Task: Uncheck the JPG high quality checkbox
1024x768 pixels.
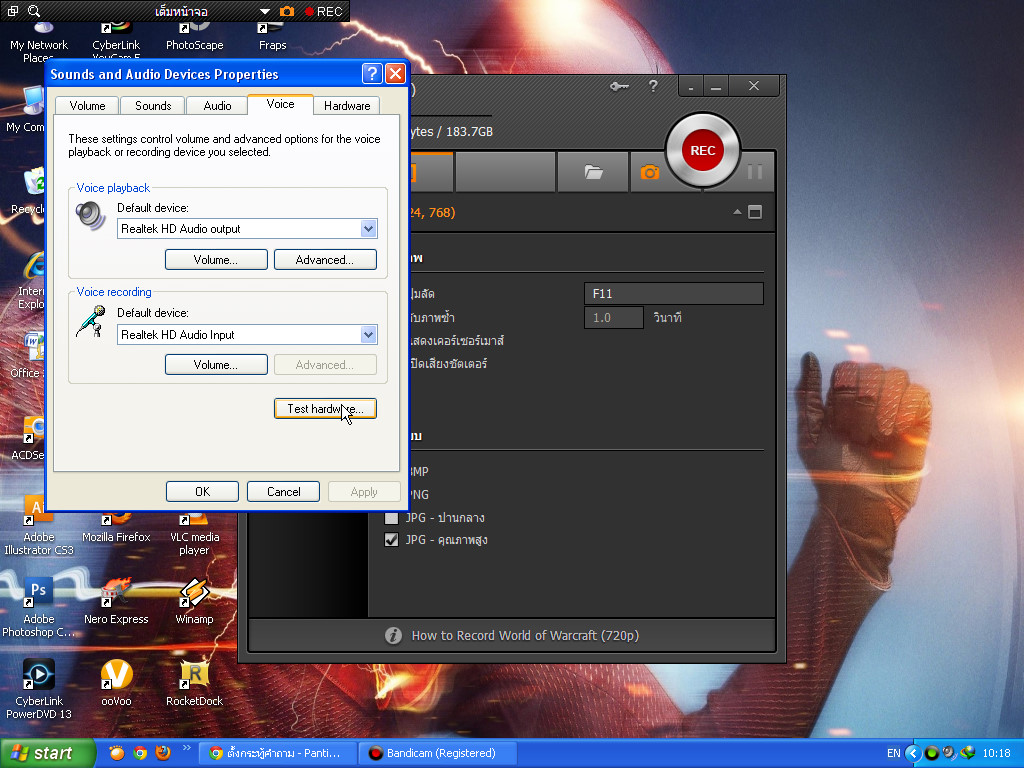Action: (x=391, y=540)
